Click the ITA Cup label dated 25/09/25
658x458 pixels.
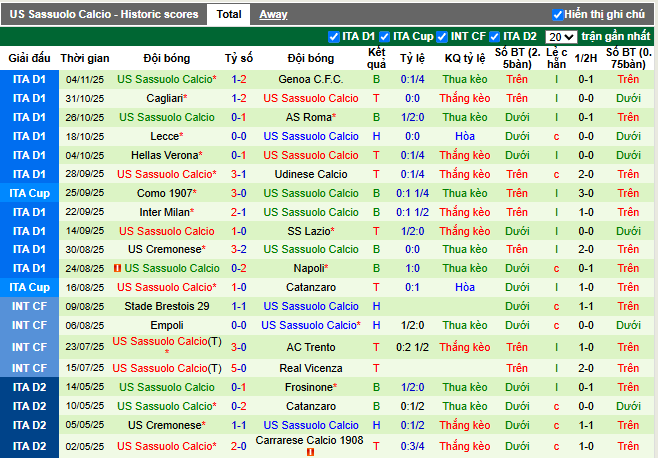[x=29, y=193]
